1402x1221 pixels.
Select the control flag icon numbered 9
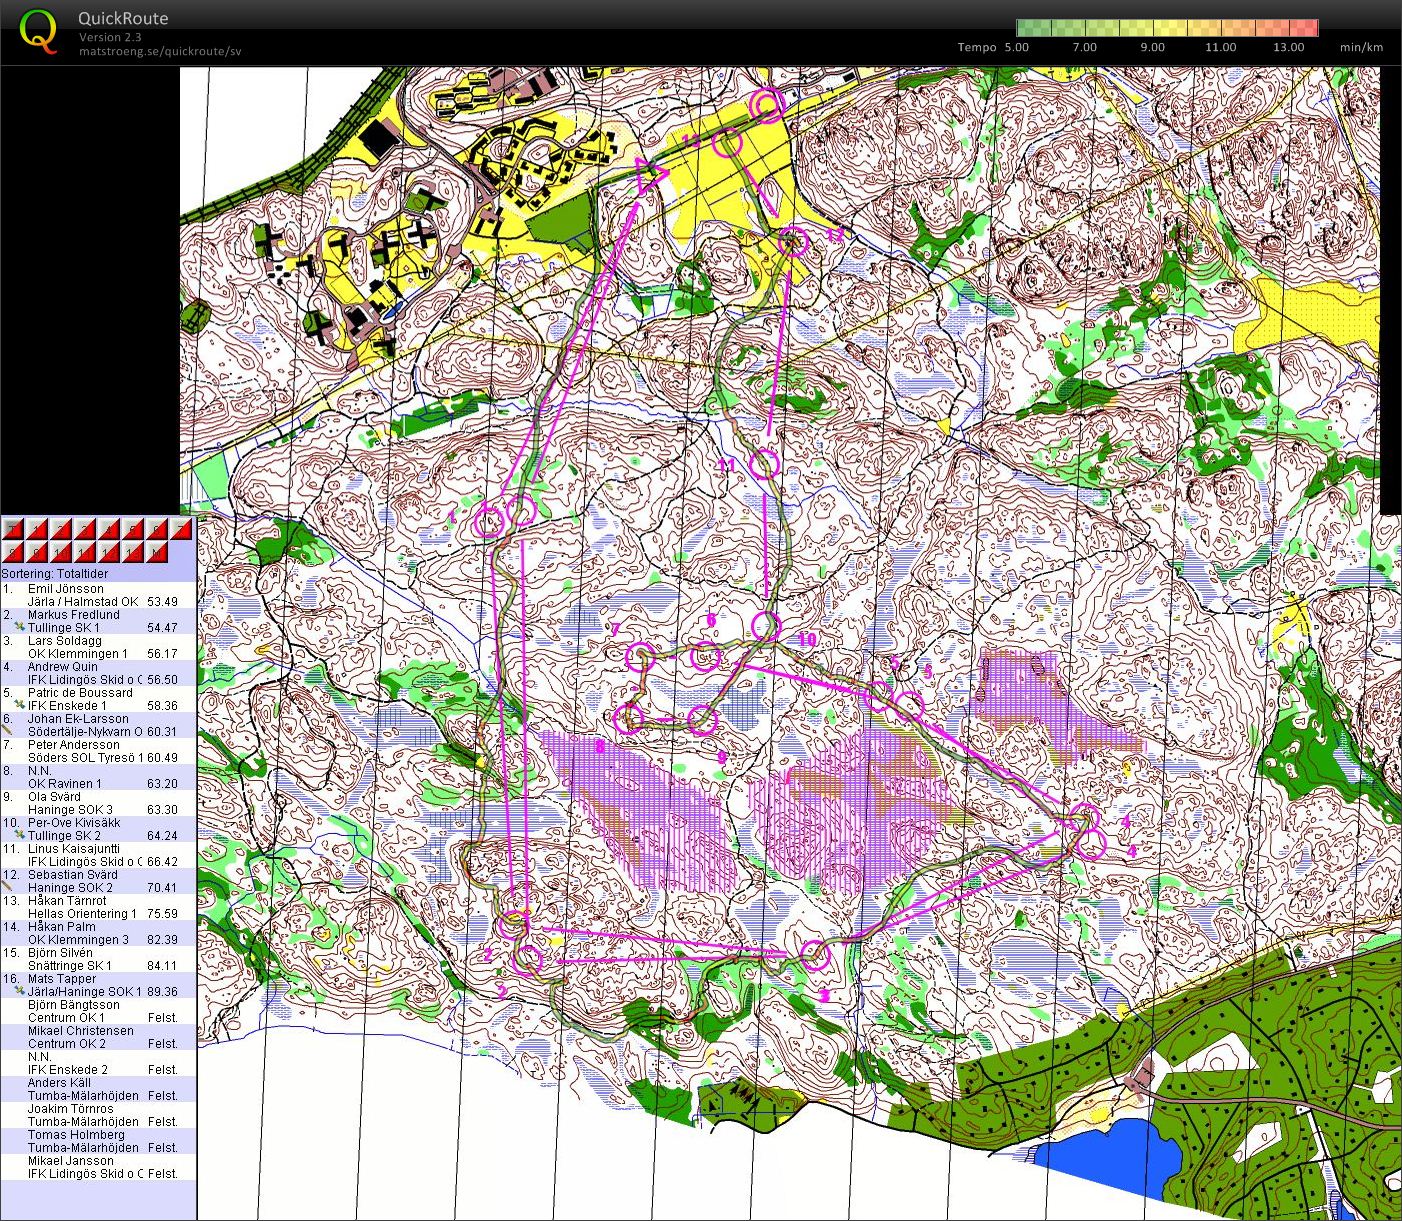pyautogui.click(x=37, y=552)
